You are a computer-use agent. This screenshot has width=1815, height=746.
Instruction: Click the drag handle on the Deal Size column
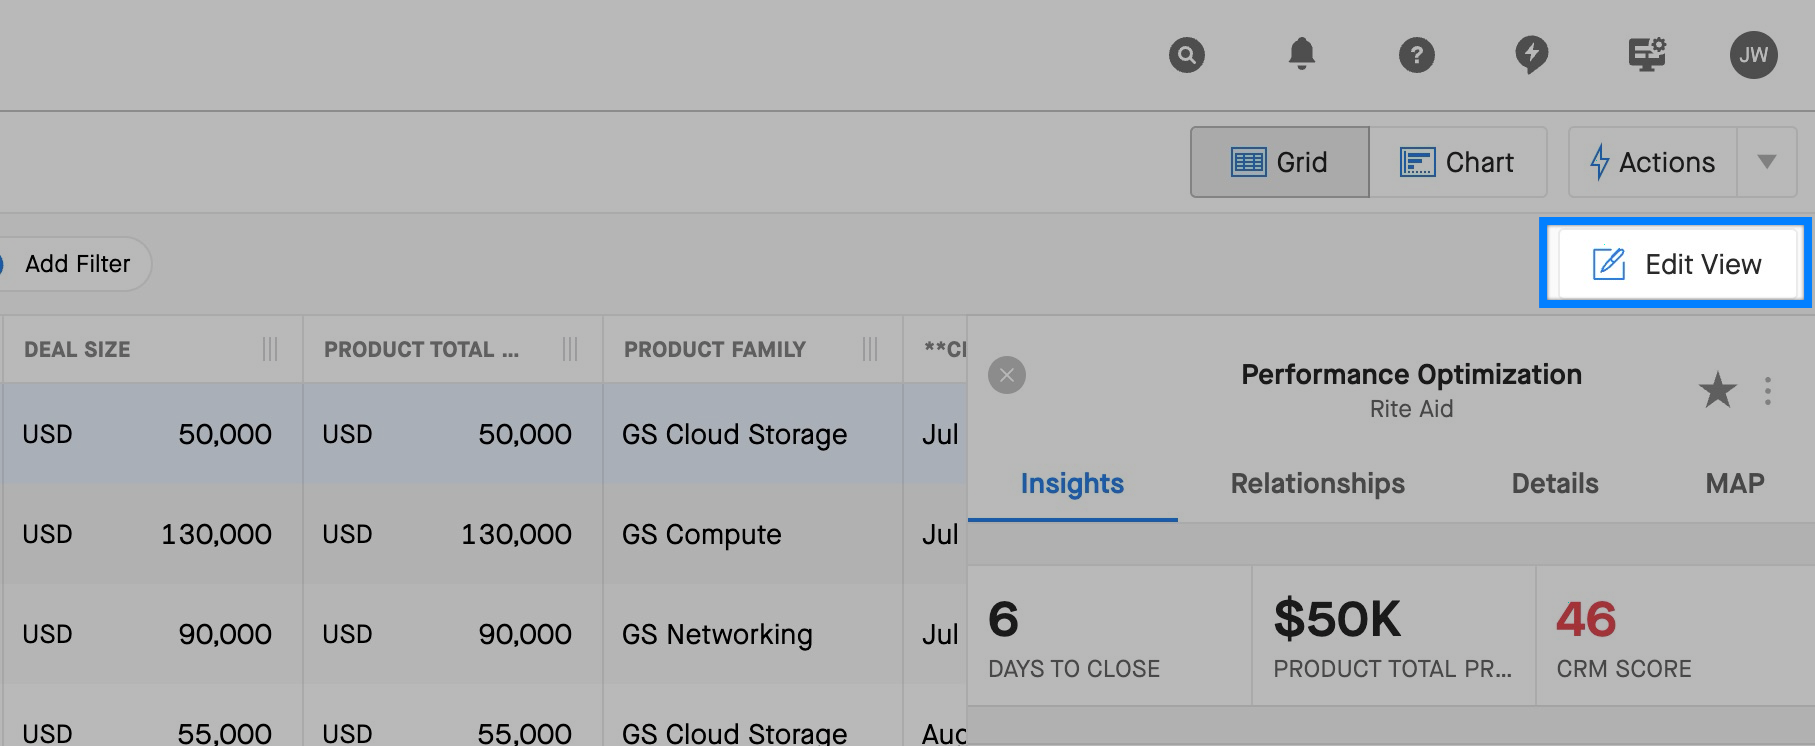270,349
